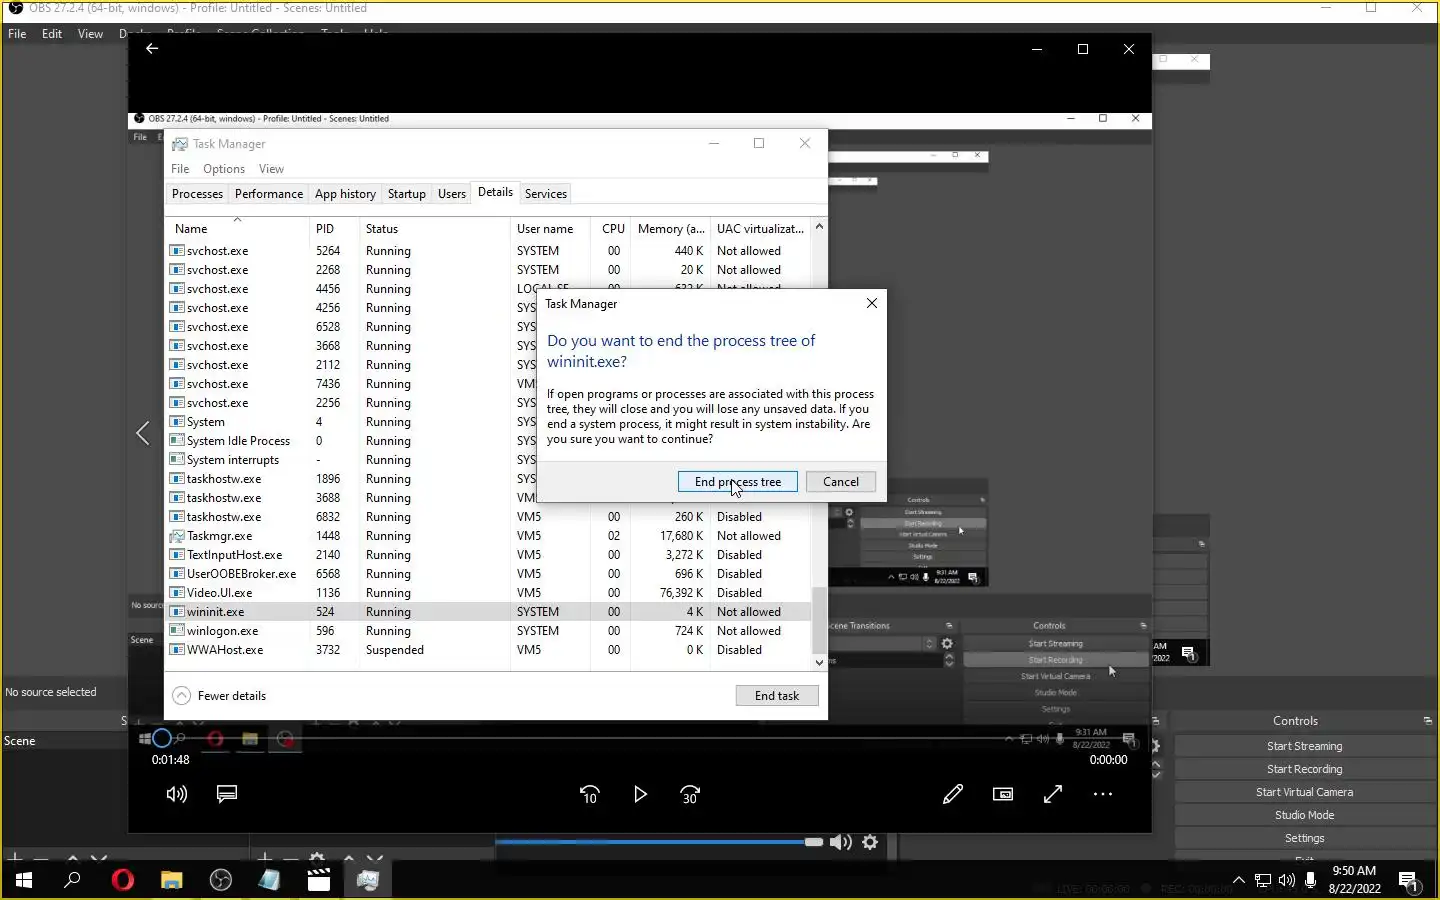
Task: Select the WWAHost.exe process row
Action: point(489,650)
